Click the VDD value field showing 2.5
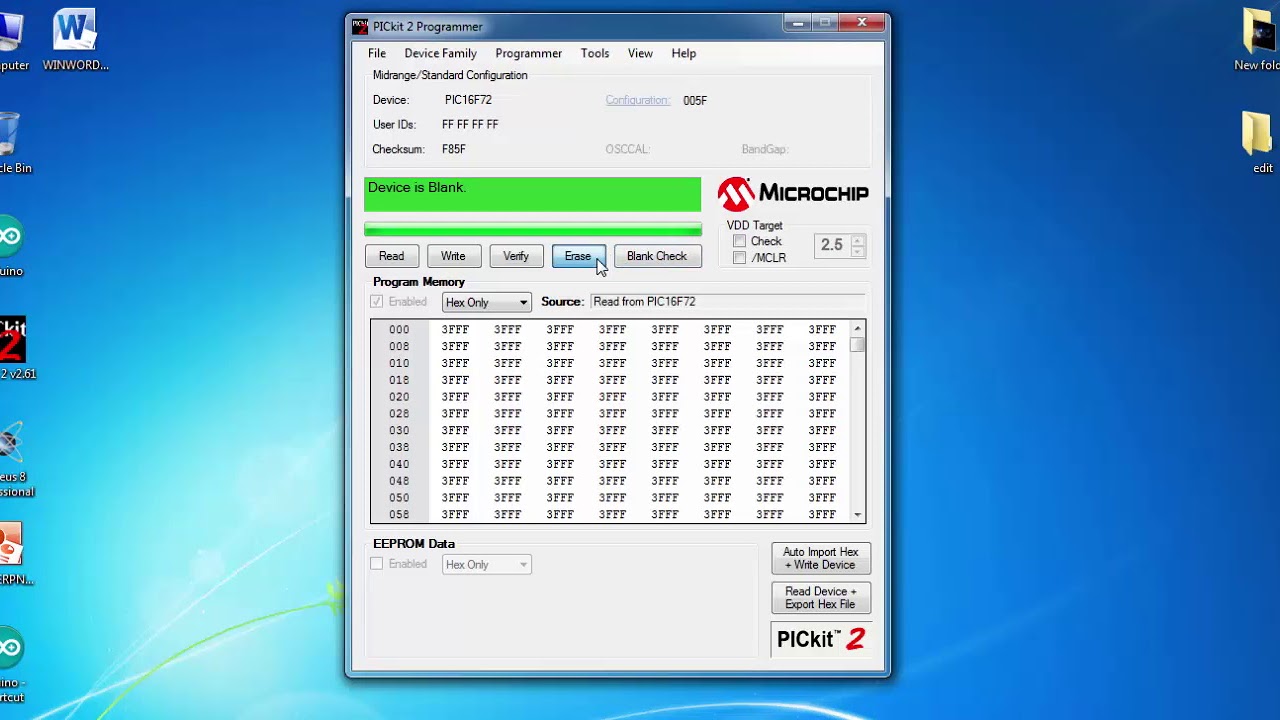The height and width of the screenshot is (720, 1280). tap(832, 245)
